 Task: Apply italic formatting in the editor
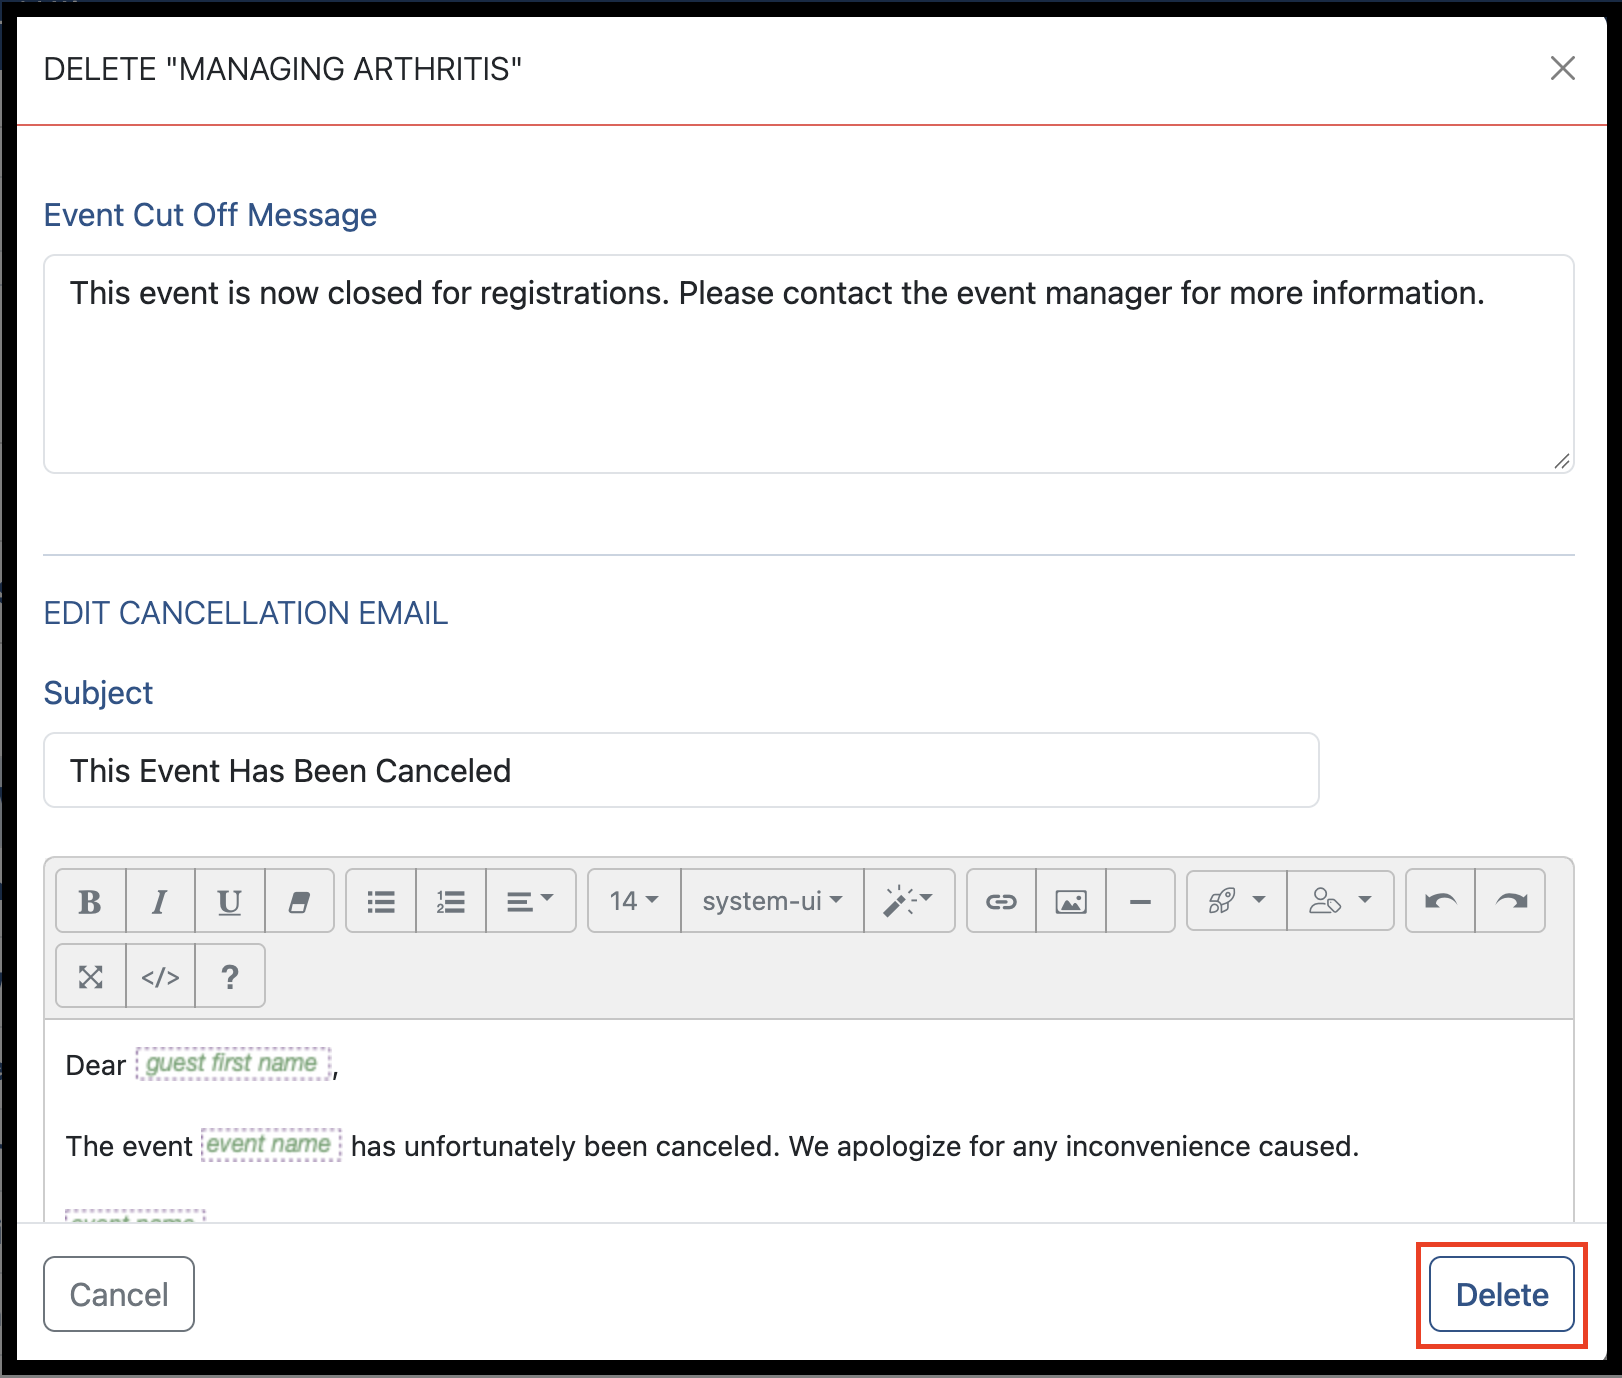tap(160, 901)
